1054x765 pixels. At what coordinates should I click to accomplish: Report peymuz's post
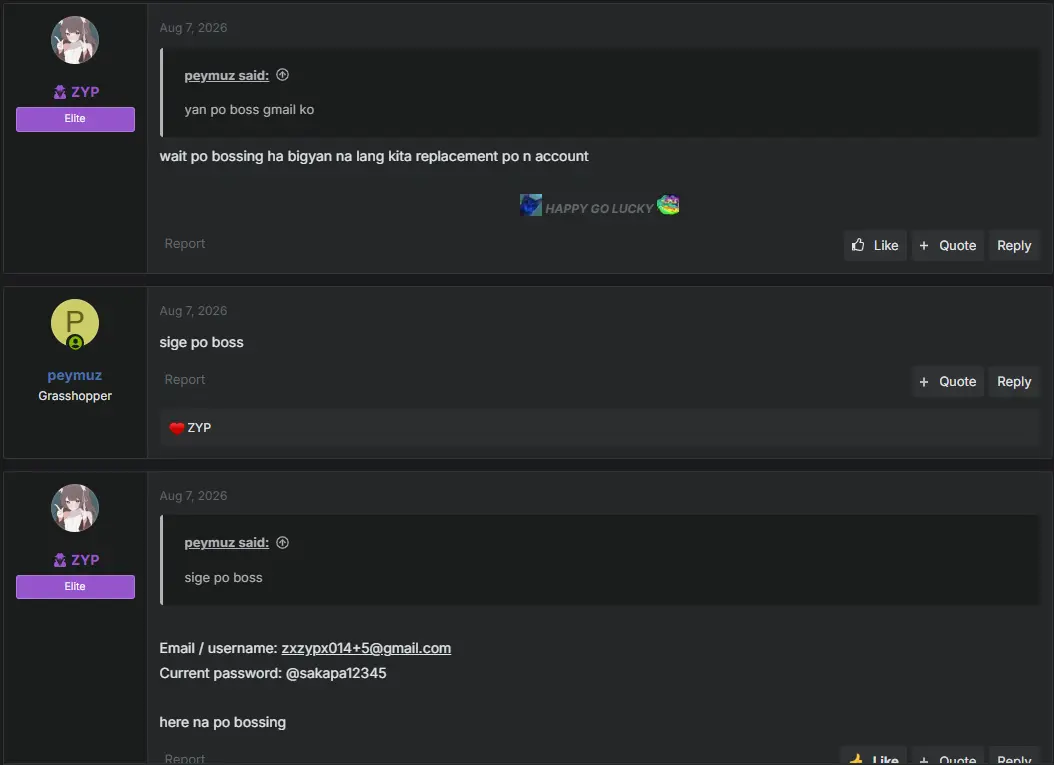[x=185, y=379]
